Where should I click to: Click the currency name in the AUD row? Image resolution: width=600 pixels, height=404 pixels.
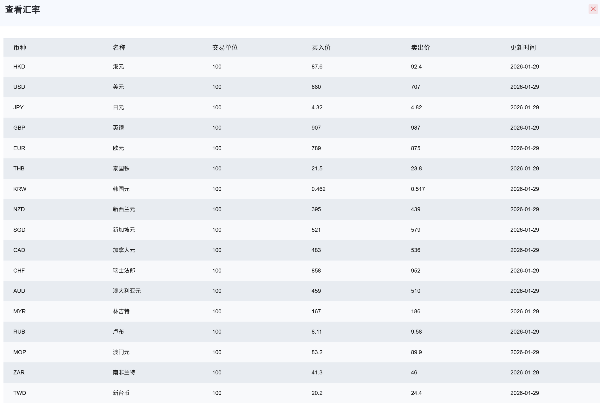click(x=127, y=291)
